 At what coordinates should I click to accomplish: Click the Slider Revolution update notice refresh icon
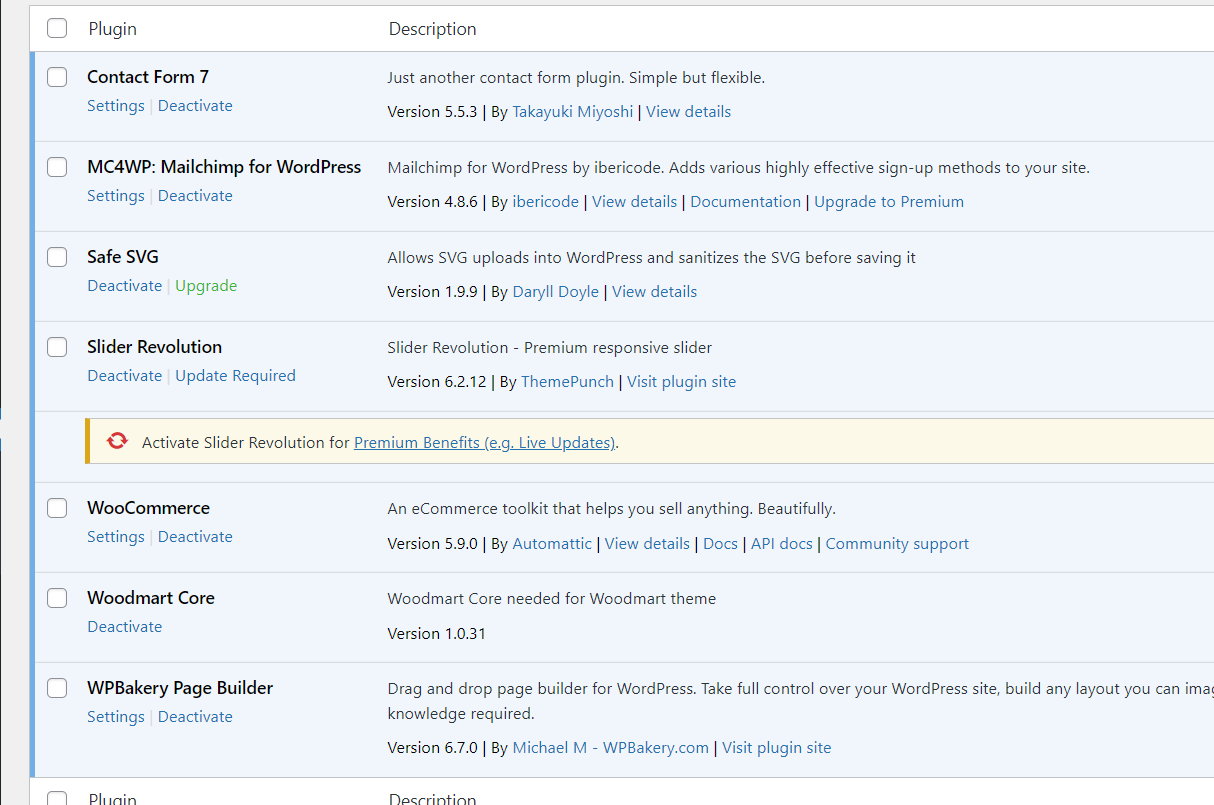click(118, 441)
